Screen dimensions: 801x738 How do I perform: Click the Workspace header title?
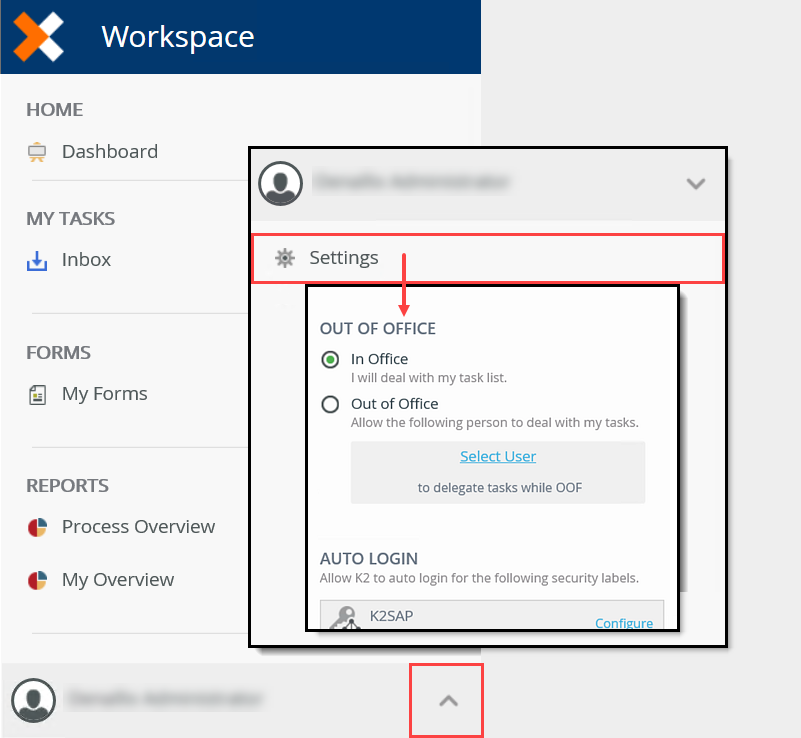point(177,37)
